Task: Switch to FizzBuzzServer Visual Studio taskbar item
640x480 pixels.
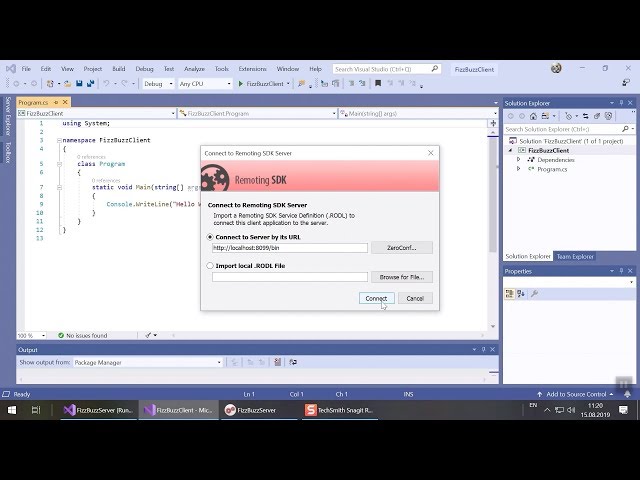Action: pyautogui.click(x=99, y=410)
